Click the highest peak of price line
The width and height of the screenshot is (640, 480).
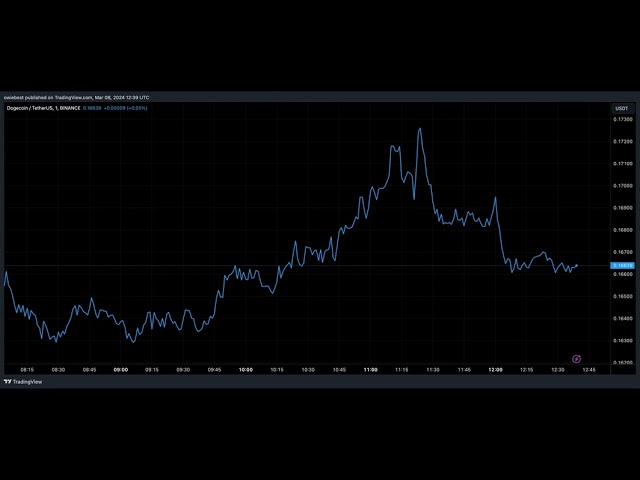click(420, 128)
